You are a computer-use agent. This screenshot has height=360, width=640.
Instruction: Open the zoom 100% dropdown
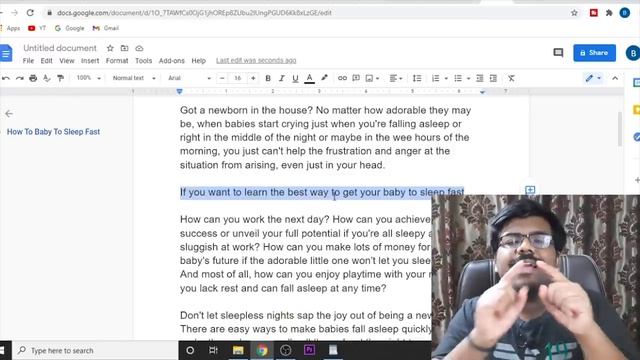tap(88, 78)
